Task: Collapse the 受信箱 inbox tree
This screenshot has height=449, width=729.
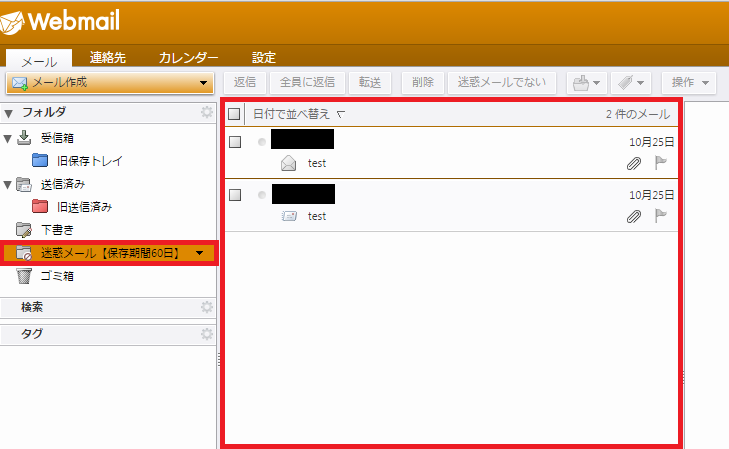Action: pos(8,138)
